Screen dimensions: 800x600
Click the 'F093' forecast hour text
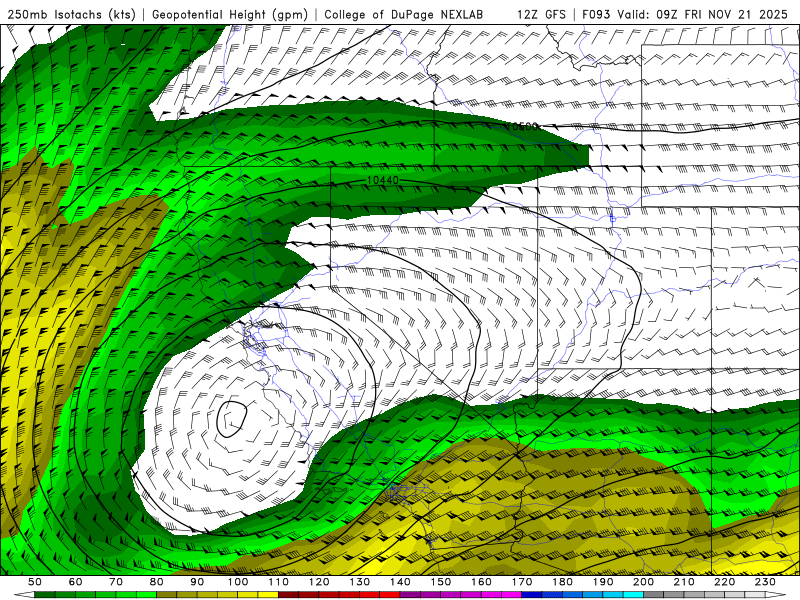596,14
